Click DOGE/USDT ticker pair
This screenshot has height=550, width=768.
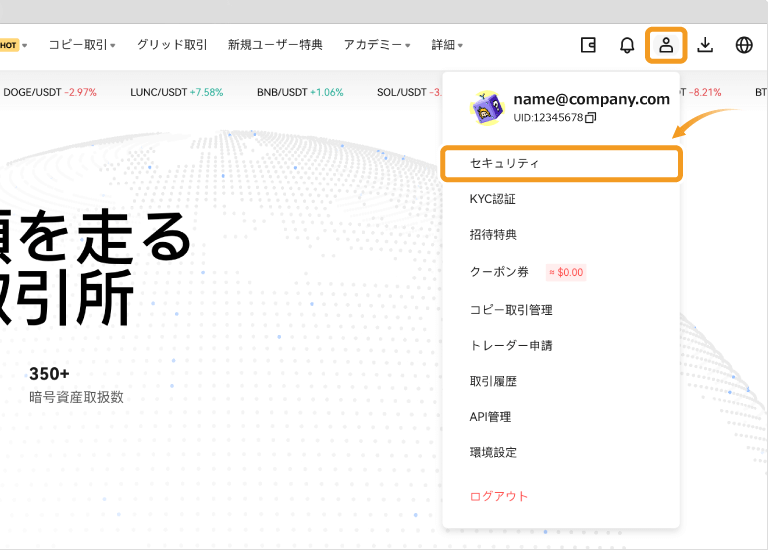click(49, 92)
